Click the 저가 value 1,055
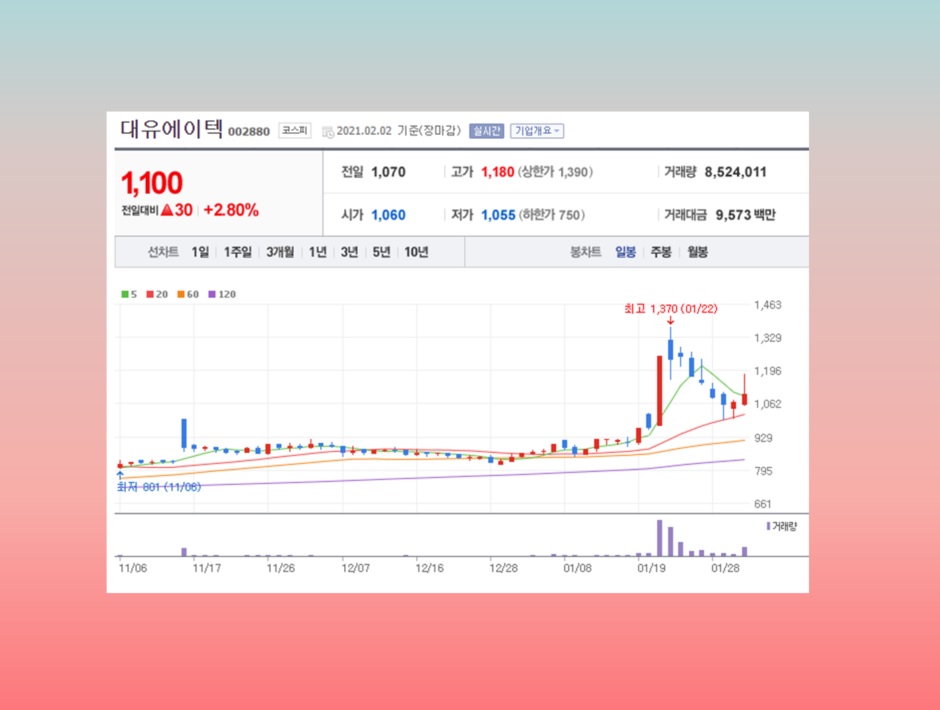Image resolution: width=940 pixels, height=710 pixels. click(x=498, y=215)
